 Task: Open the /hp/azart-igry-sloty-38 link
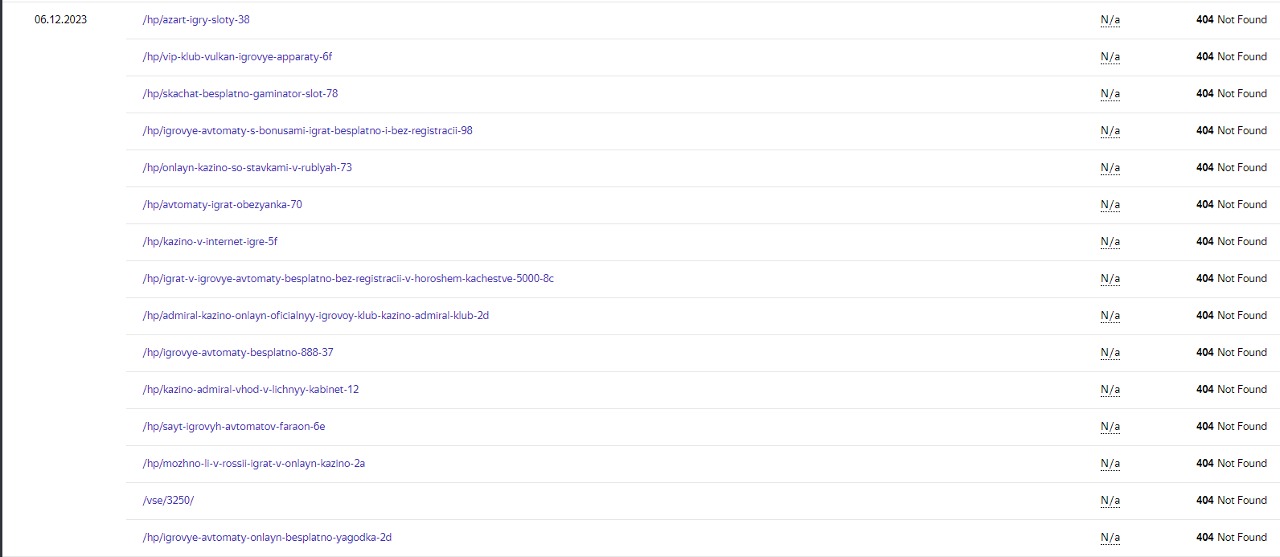(196, 20)
